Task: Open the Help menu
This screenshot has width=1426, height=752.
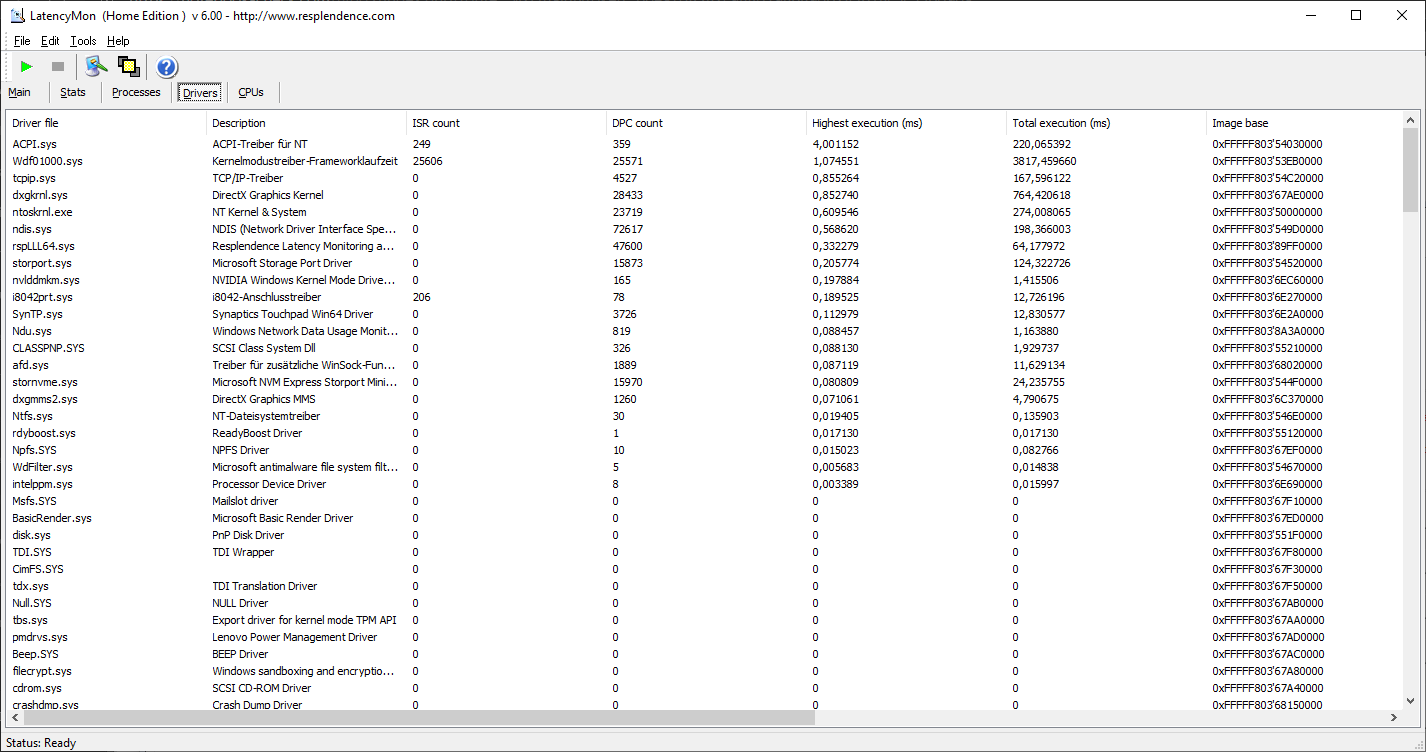Action: [118, 41]
